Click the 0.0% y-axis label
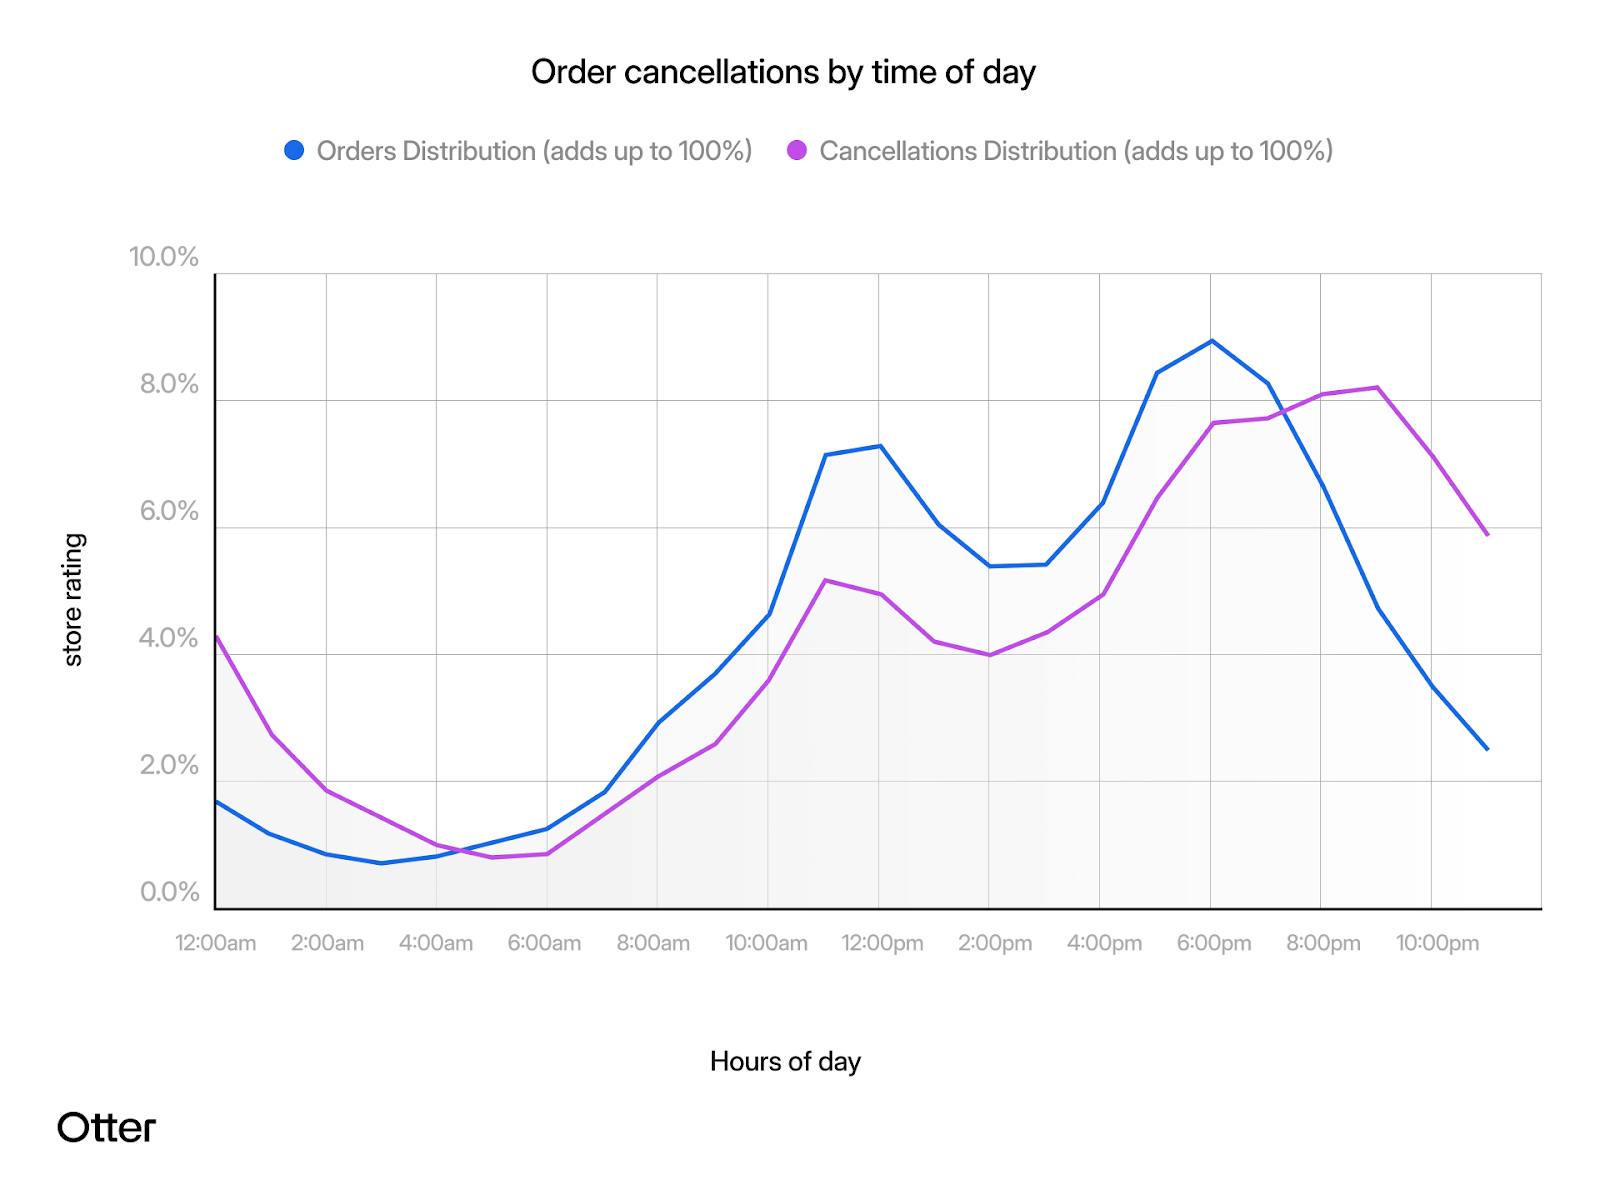Image resolution: width=1600 pixels, height=1200 pixels. point(169,892)
